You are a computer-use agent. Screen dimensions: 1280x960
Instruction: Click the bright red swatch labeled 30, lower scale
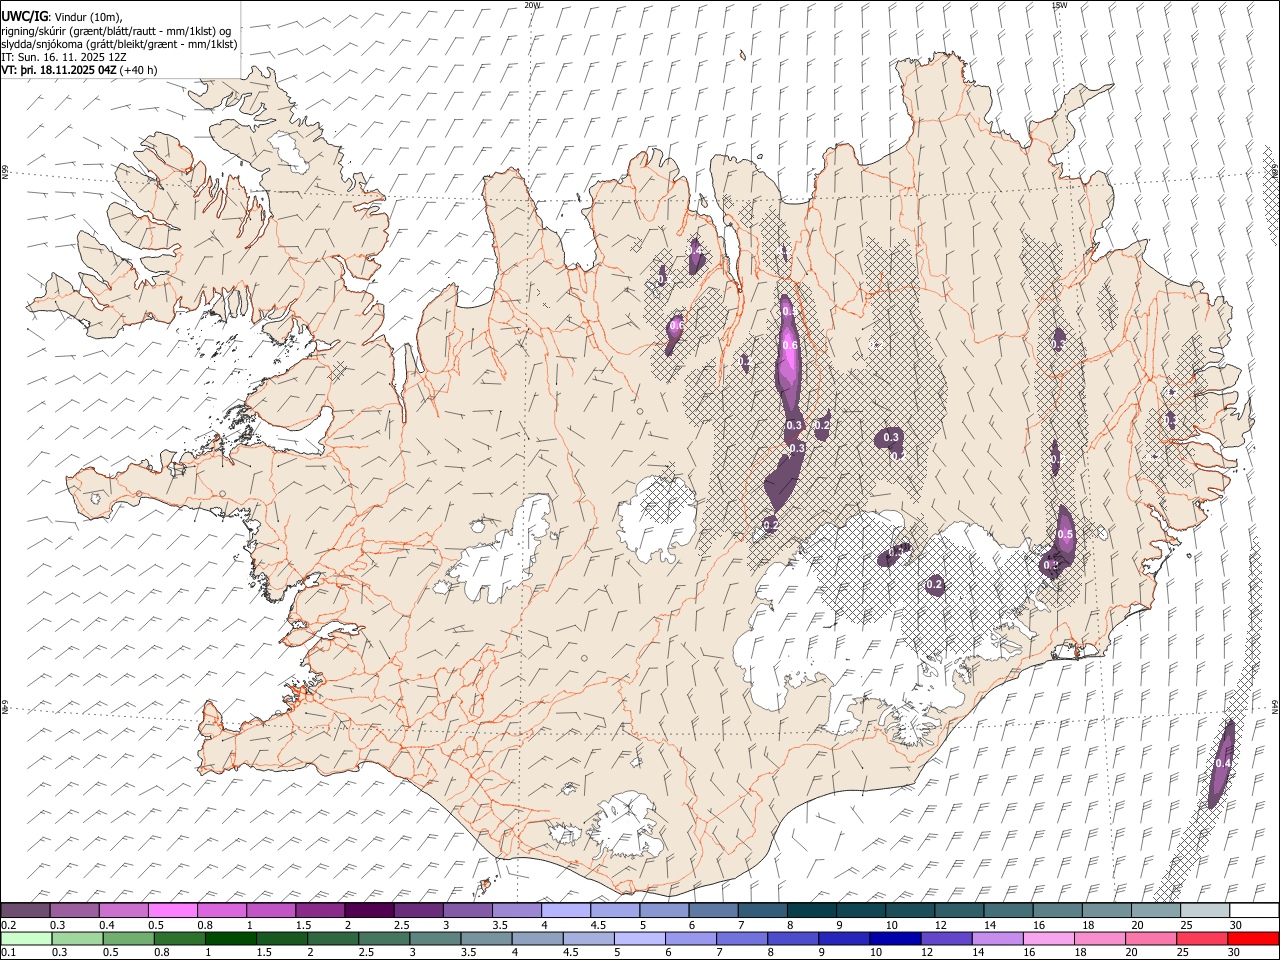click(1253, 938)
